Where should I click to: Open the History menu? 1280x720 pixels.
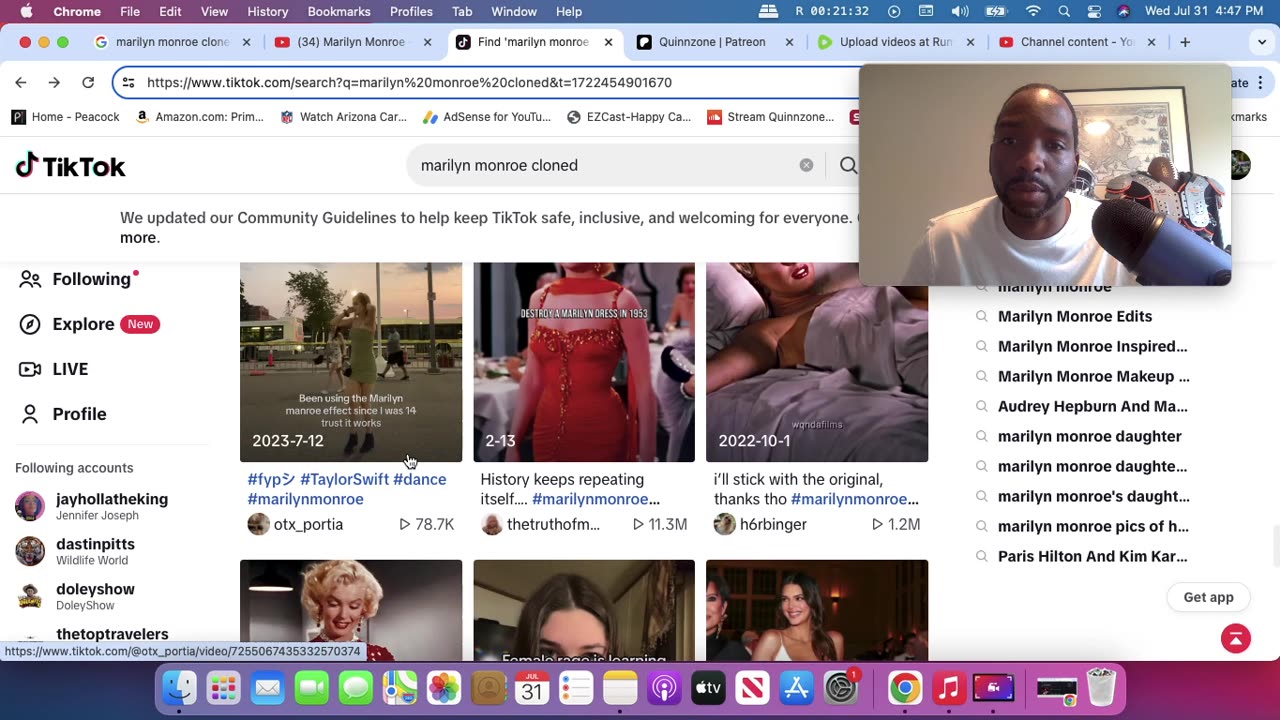coord(267,12)
